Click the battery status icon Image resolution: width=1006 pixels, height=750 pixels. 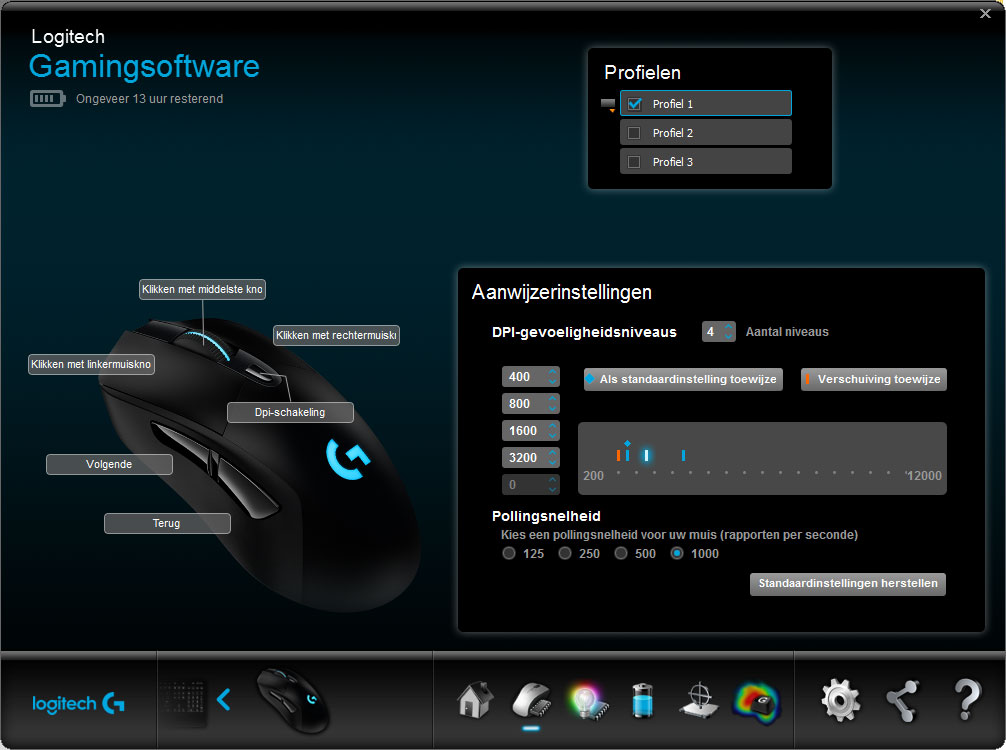(x=47, y=99)
